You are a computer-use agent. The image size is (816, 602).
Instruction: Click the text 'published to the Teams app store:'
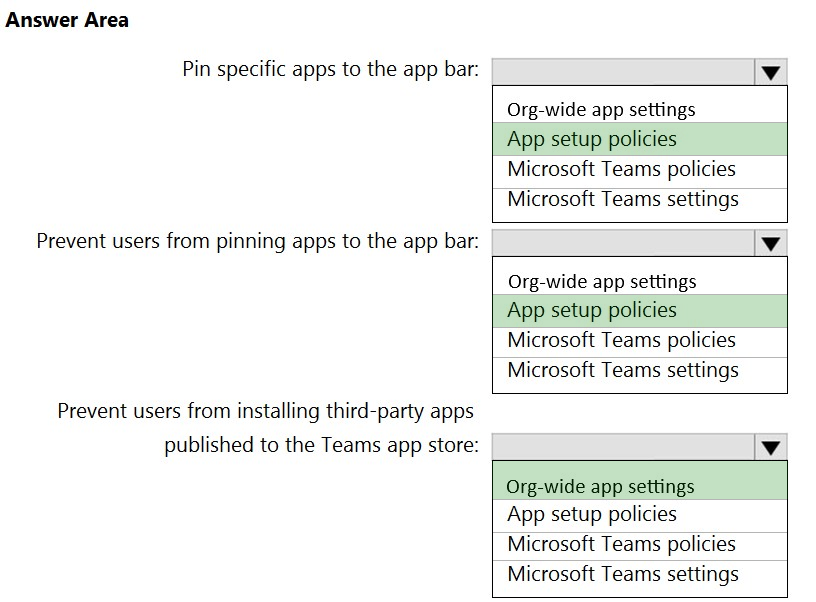pos(322,446)
